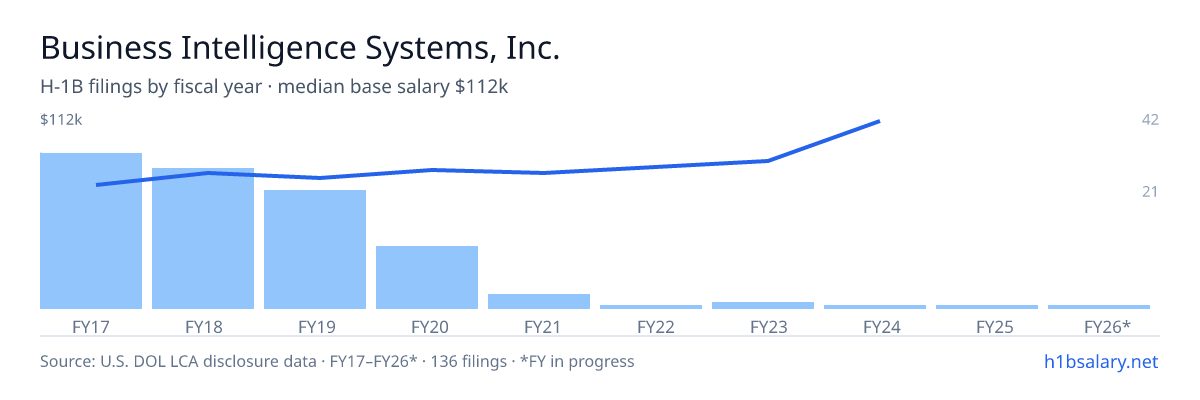Select the FY20 filings bar
The width and height of the screenshot is (1200, 400).
point(427,277)
